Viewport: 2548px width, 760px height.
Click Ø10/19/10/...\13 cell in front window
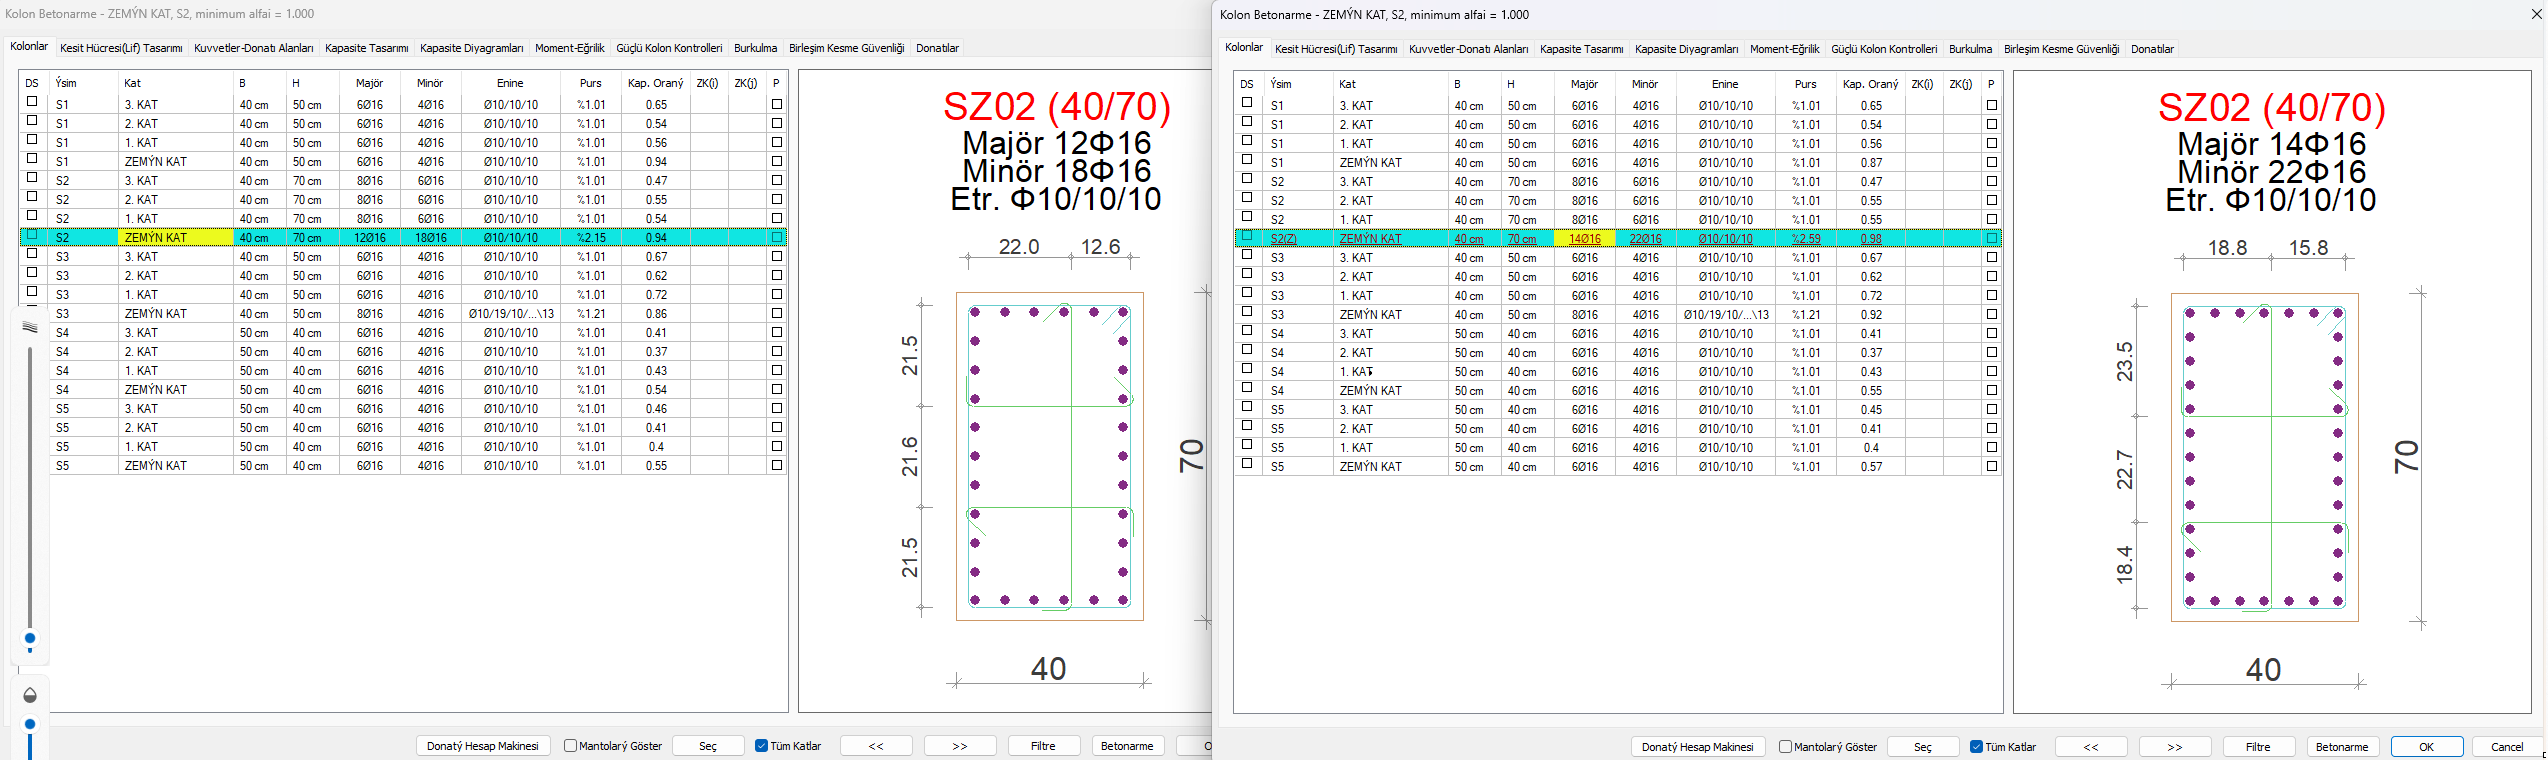tap(1726, 314)
